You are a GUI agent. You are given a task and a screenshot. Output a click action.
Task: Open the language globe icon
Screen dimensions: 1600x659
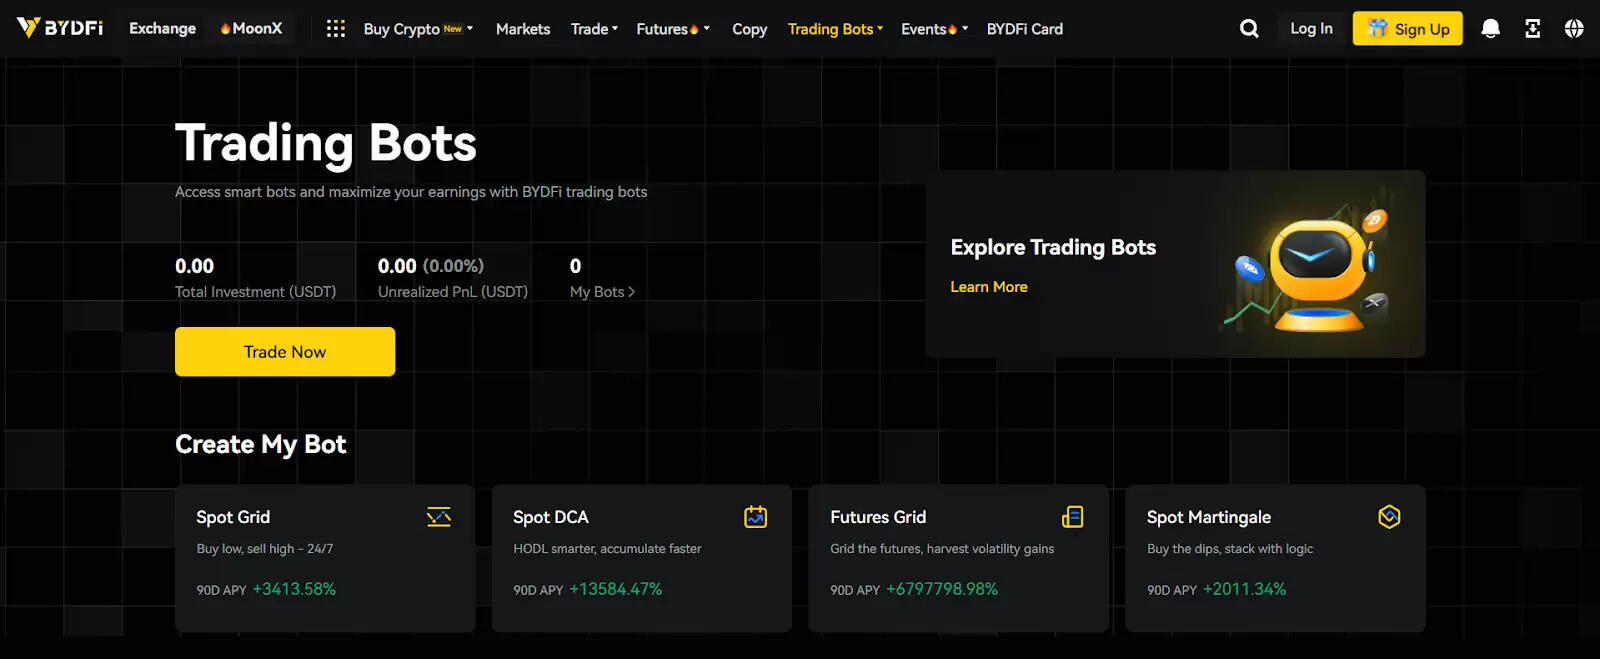pos(1574,29)
